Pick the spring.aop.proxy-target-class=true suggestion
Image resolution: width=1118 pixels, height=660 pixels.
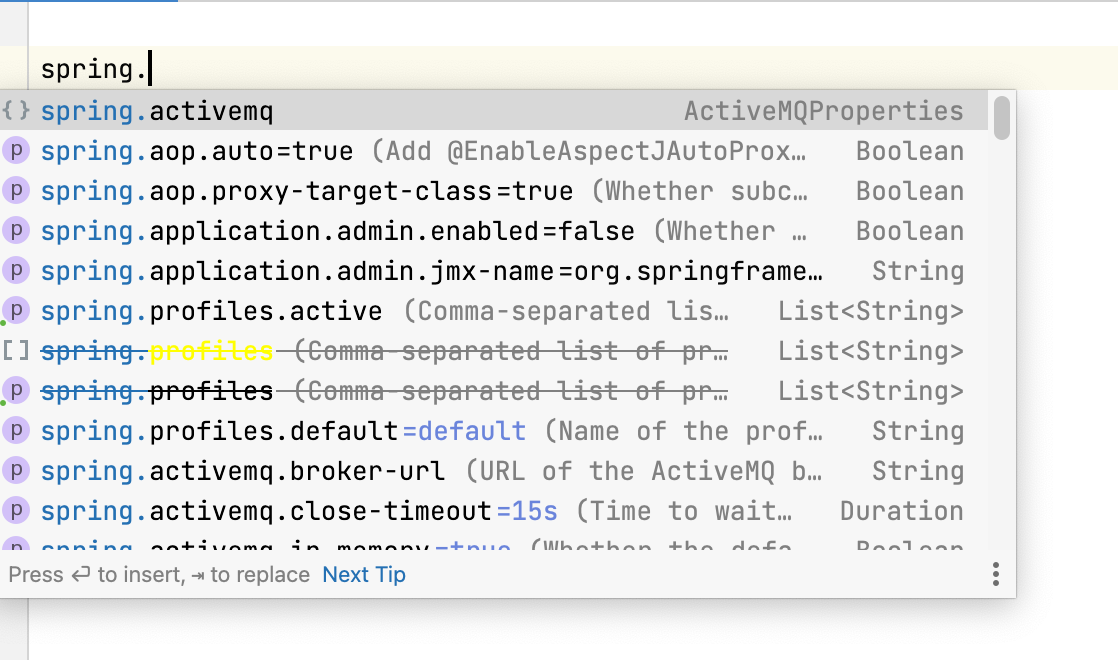[307, 192]
